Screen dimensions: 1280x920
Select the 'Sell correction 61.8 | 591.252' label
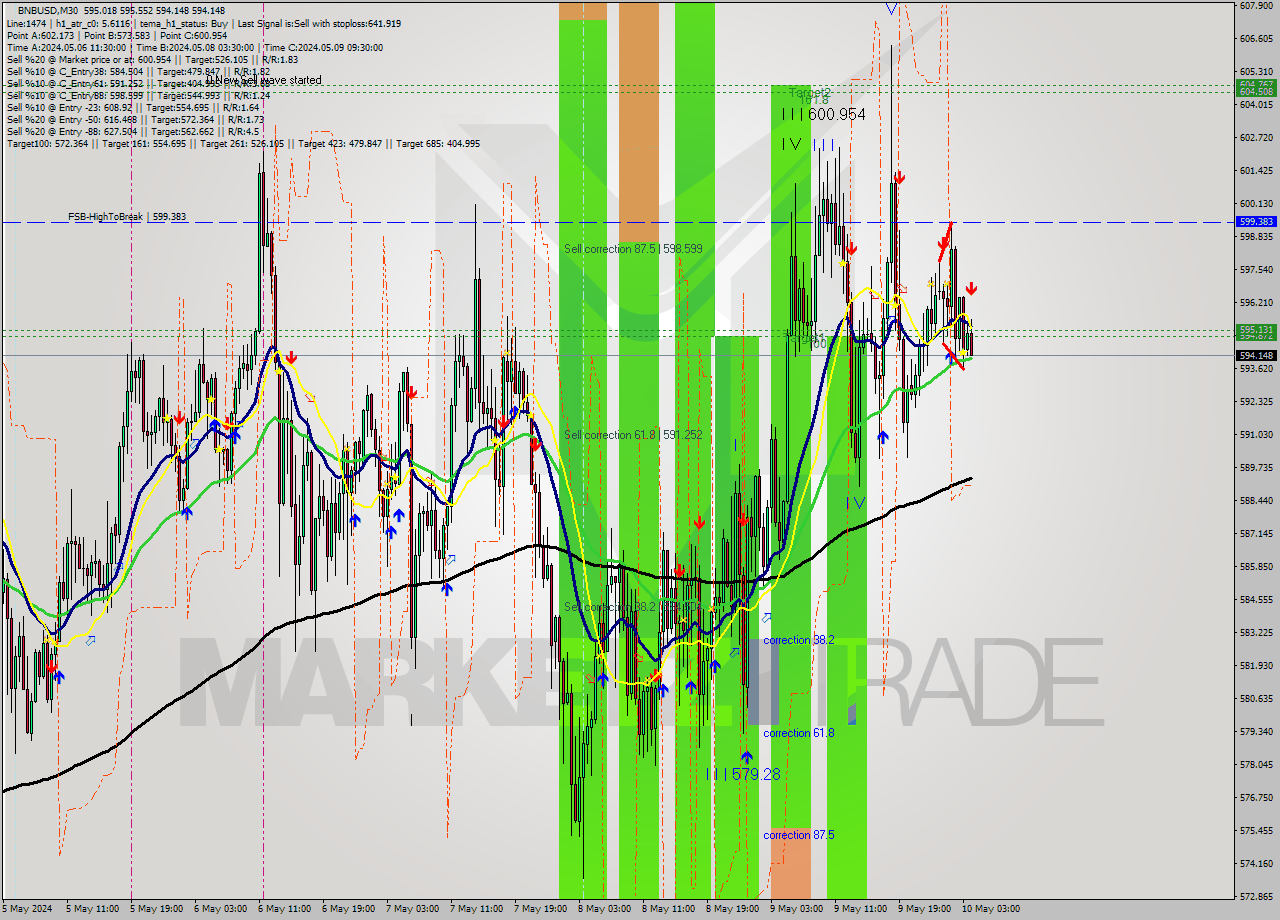click(x=633, y=435)
